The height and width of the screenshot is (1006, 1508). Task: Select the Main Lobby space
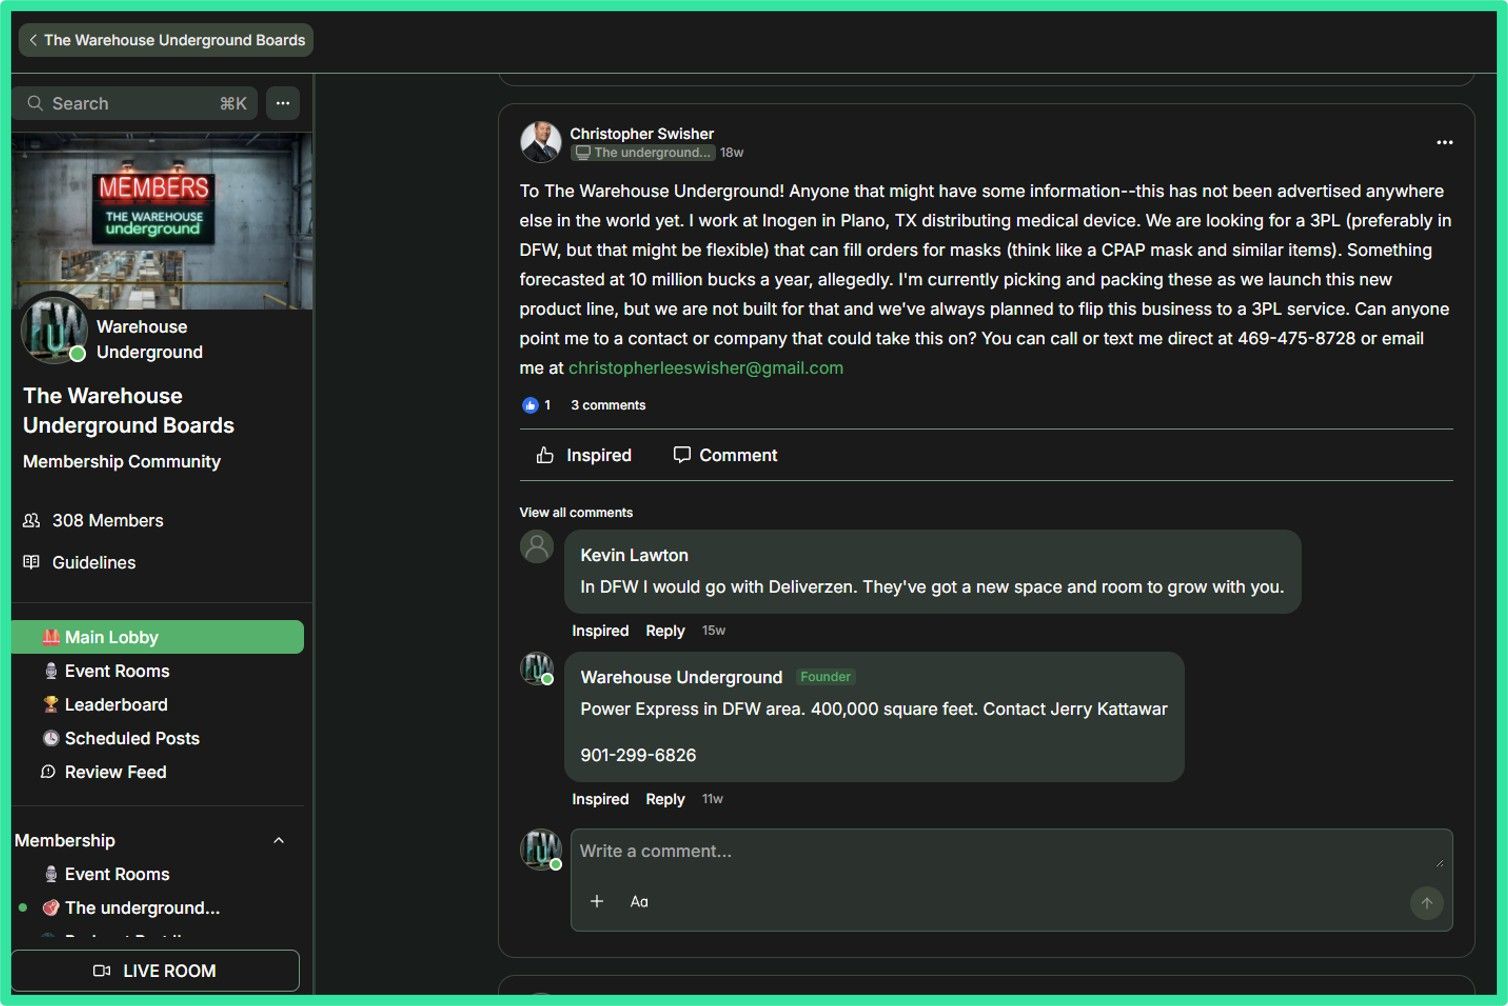[158, 637]
